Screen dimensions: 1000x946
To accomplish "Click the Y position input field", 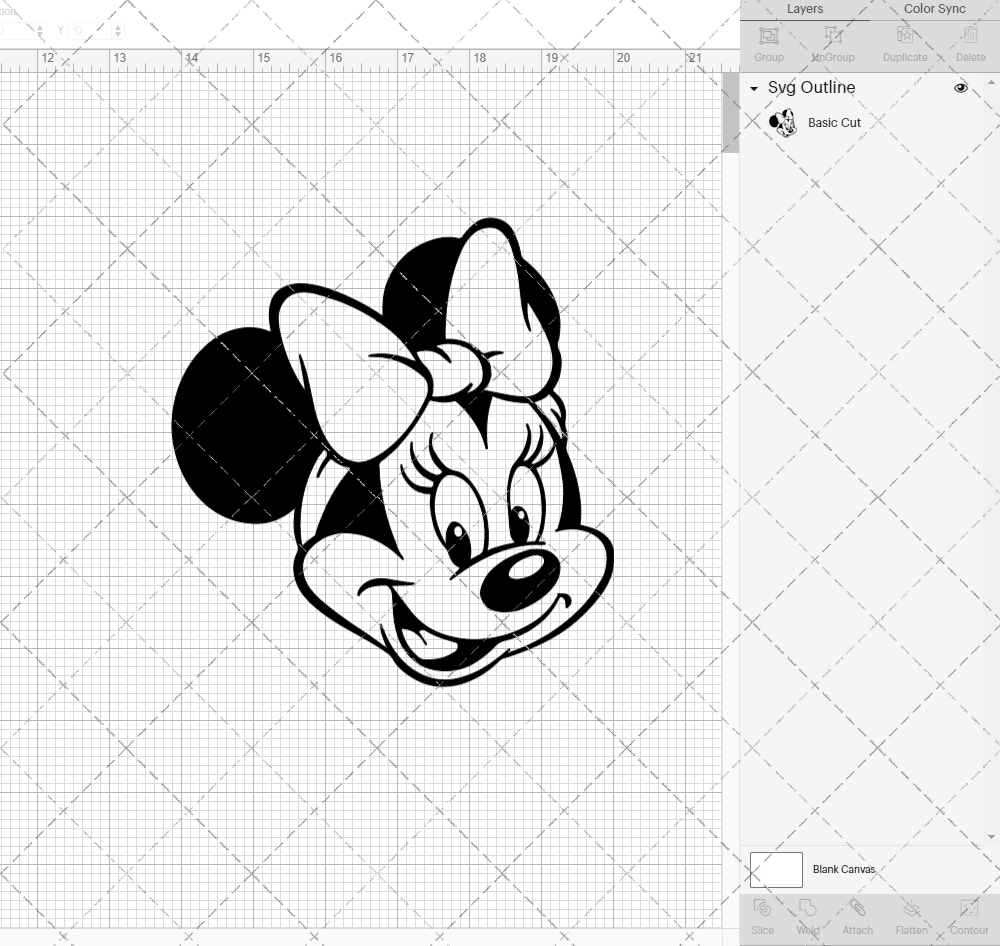I will pyautogui.click(x=91, y=30).
